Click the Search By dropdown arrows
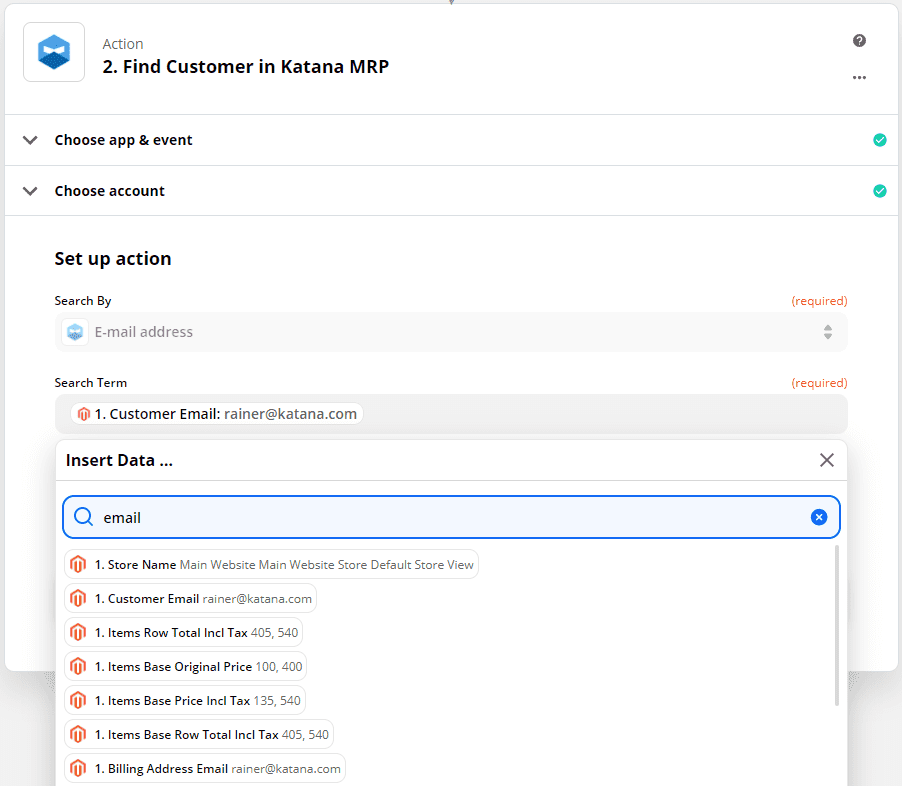This screenshot has height=786, width=902. (x=827, y=332)
